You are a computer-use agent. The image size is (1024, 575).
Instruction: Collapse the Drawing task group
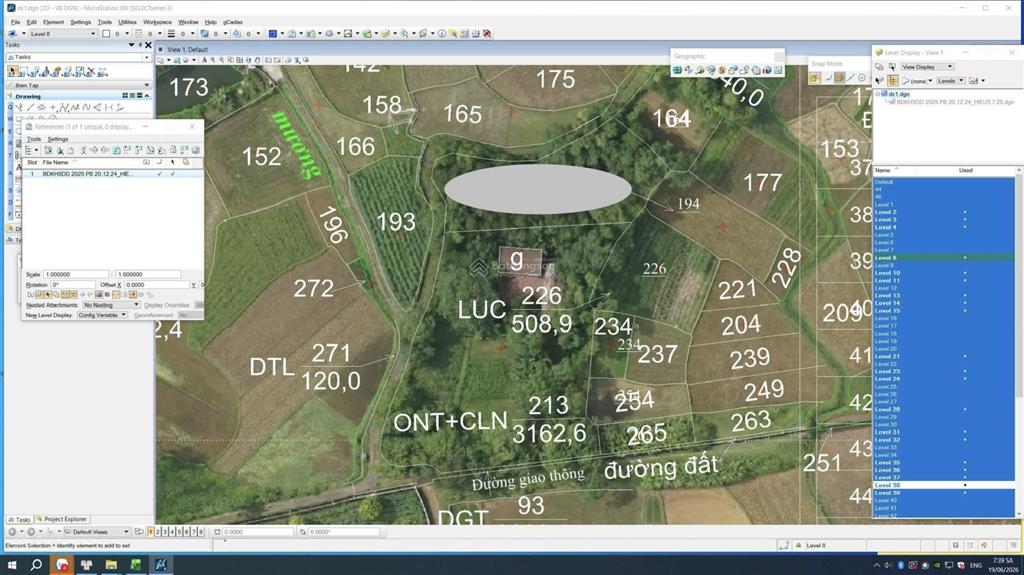[147, 95]
